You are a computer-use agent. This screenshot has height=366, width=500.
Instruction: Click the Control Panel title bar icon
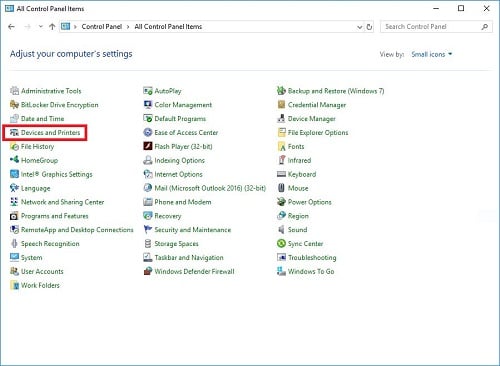(x=10, y=8)
